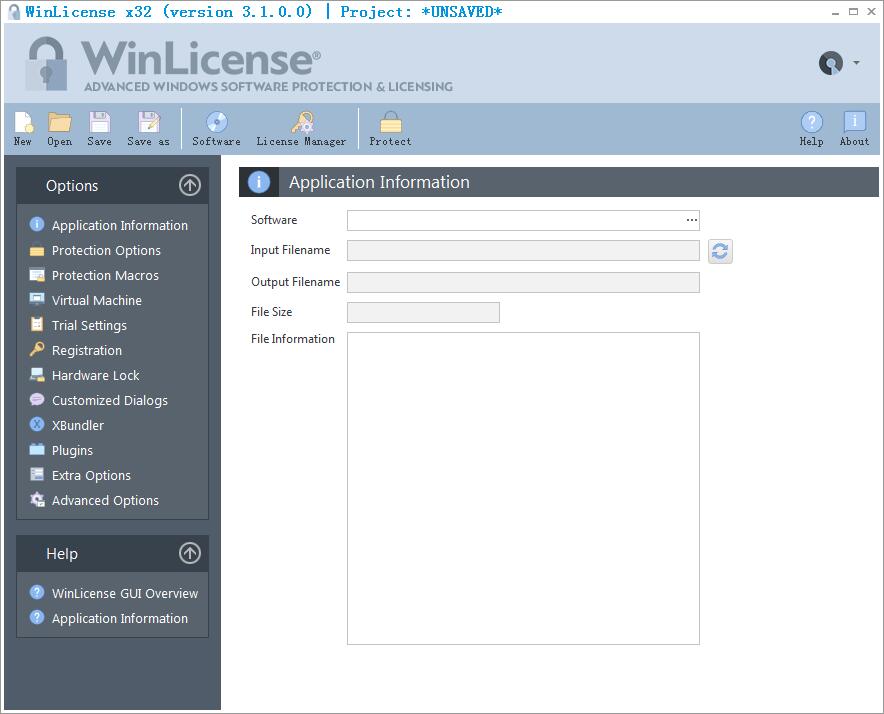The height and width of the screenshot is (714, 884).
Task: Open the Software manager disc icon
Action: [x=216, y=129]
